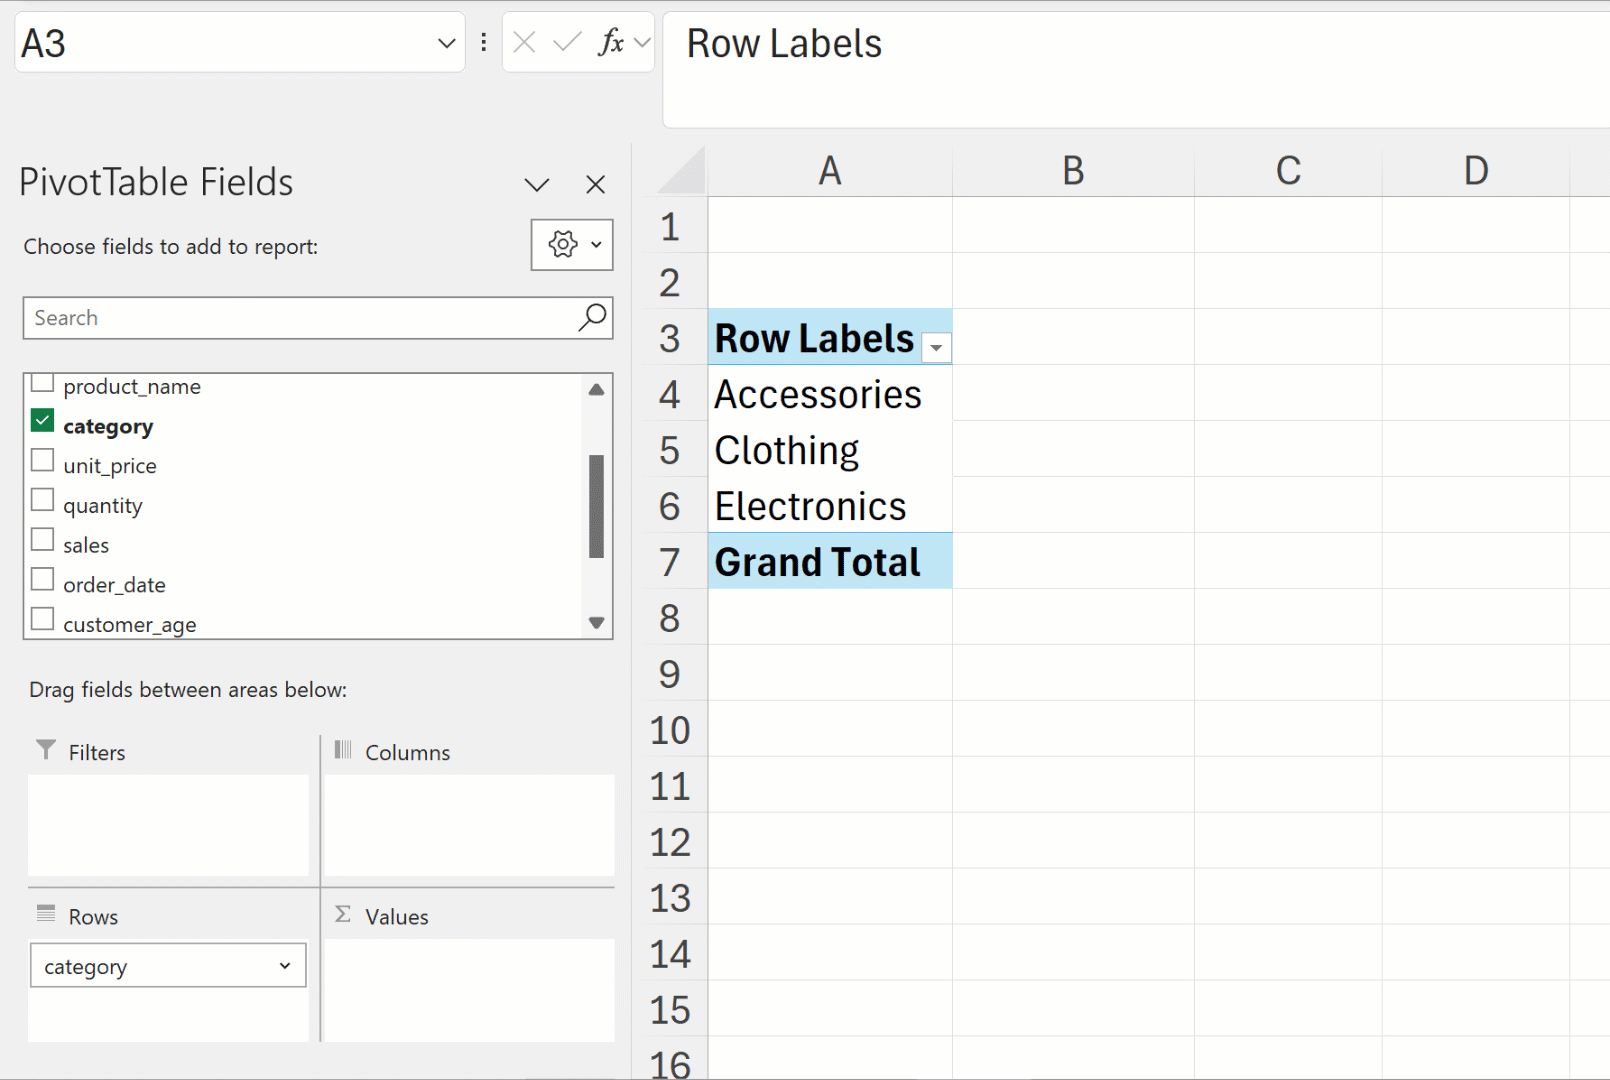Open the Row Labels filter dropdown
The width and height of the screenshot is (1610, 1080).
(x=936, y=348)
